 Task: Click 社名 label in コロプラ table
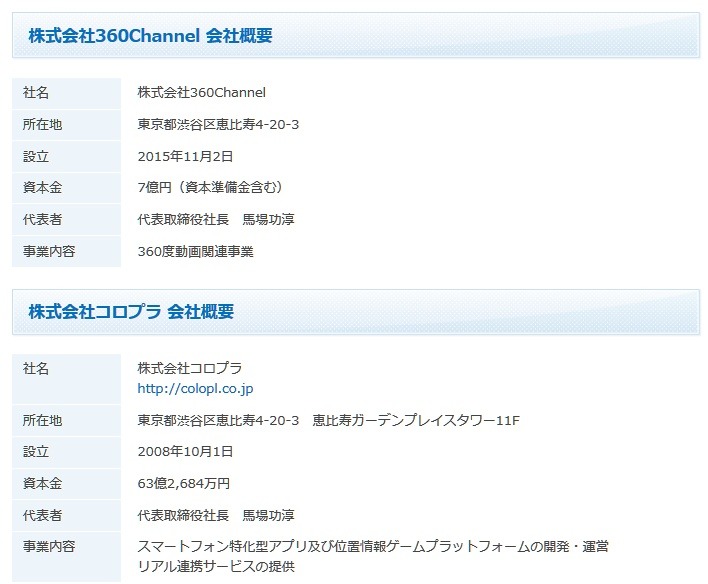(x=36, y=369)
